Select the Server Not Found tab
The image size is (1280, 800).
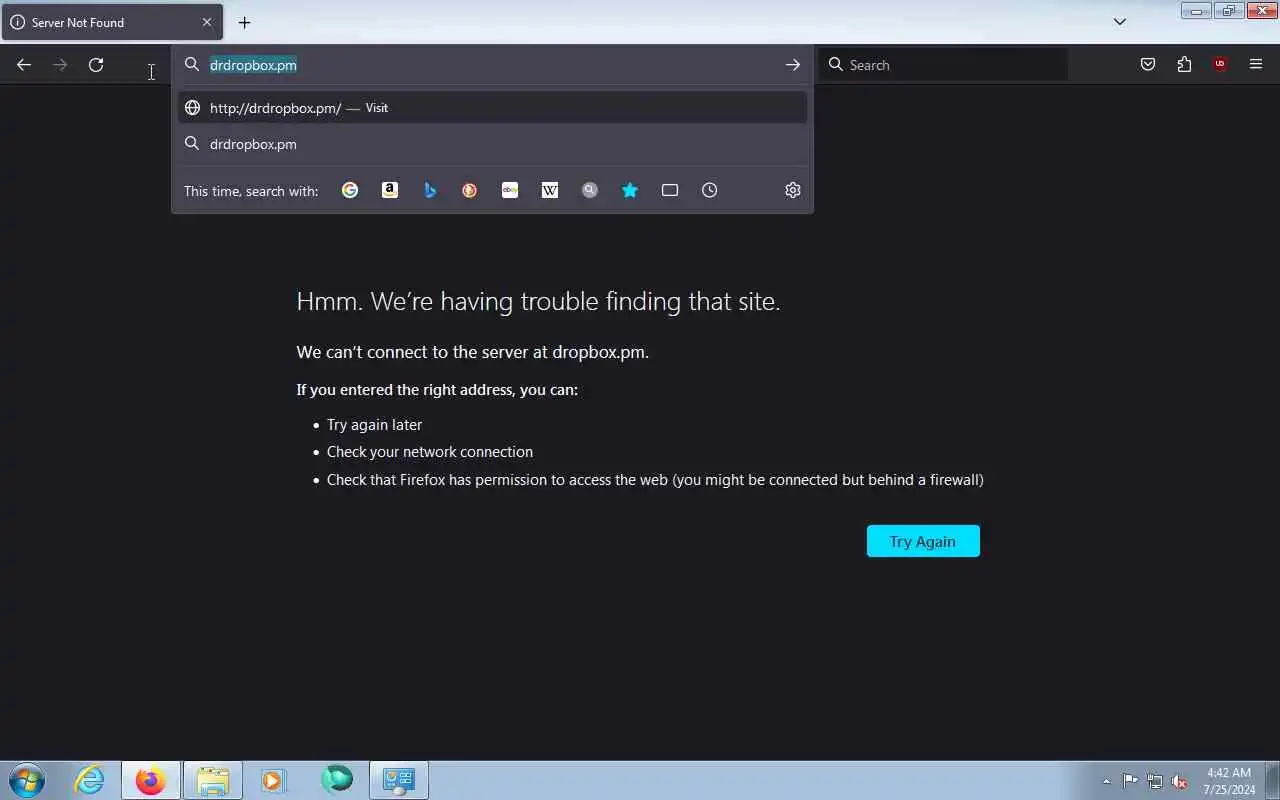click(112, 22)
